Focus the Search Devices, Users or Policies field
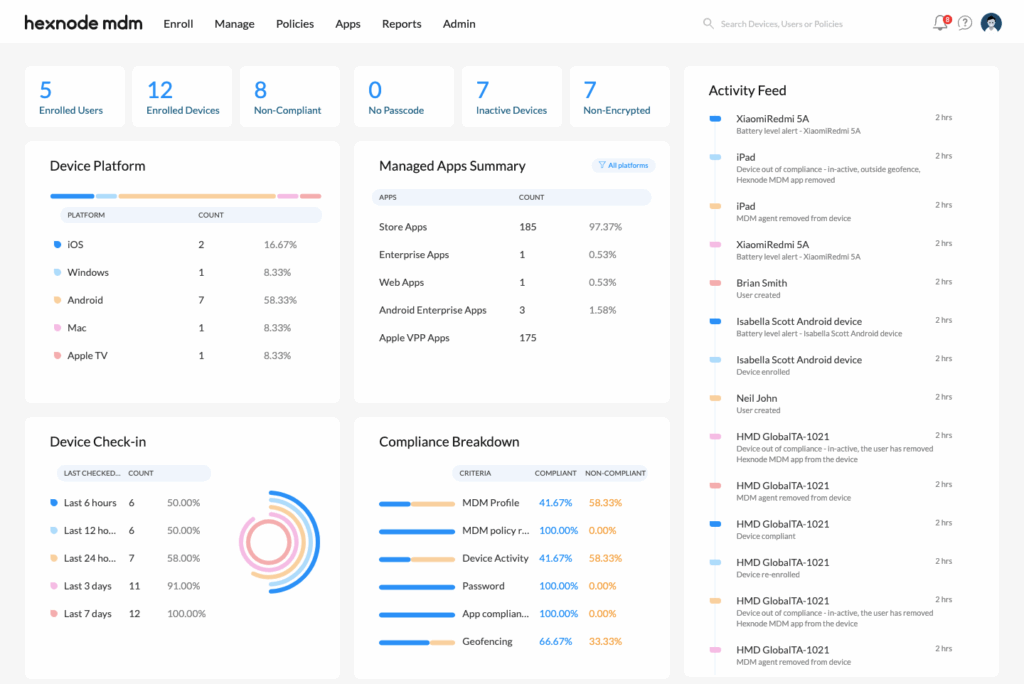Image resolution: width=1024 pixels, height=684 pixels. point(800,24)
